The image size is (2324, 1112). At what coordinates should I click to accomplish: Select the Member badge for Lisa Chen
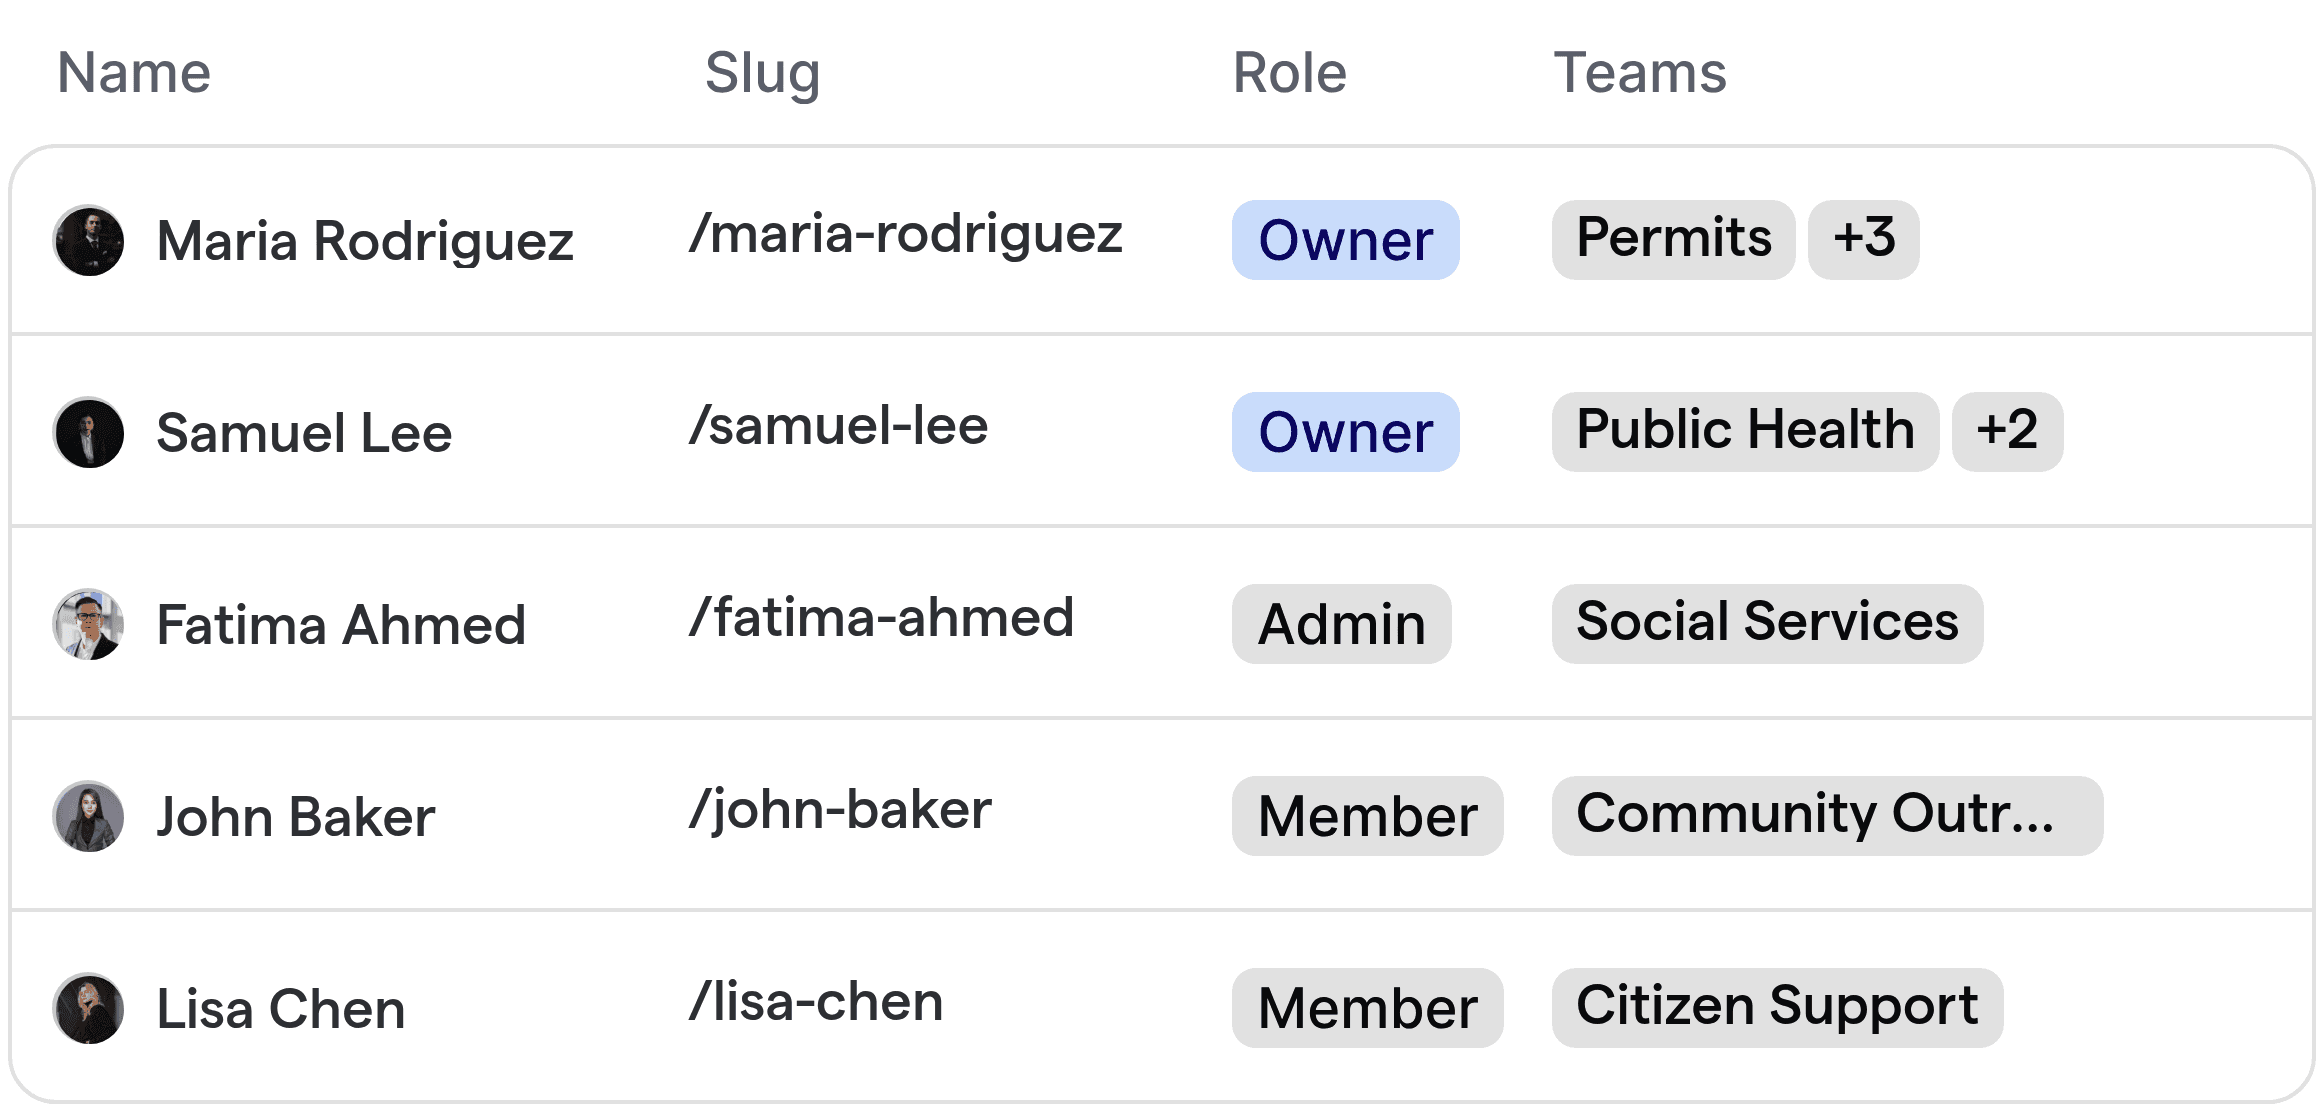coord(1367,1007)
